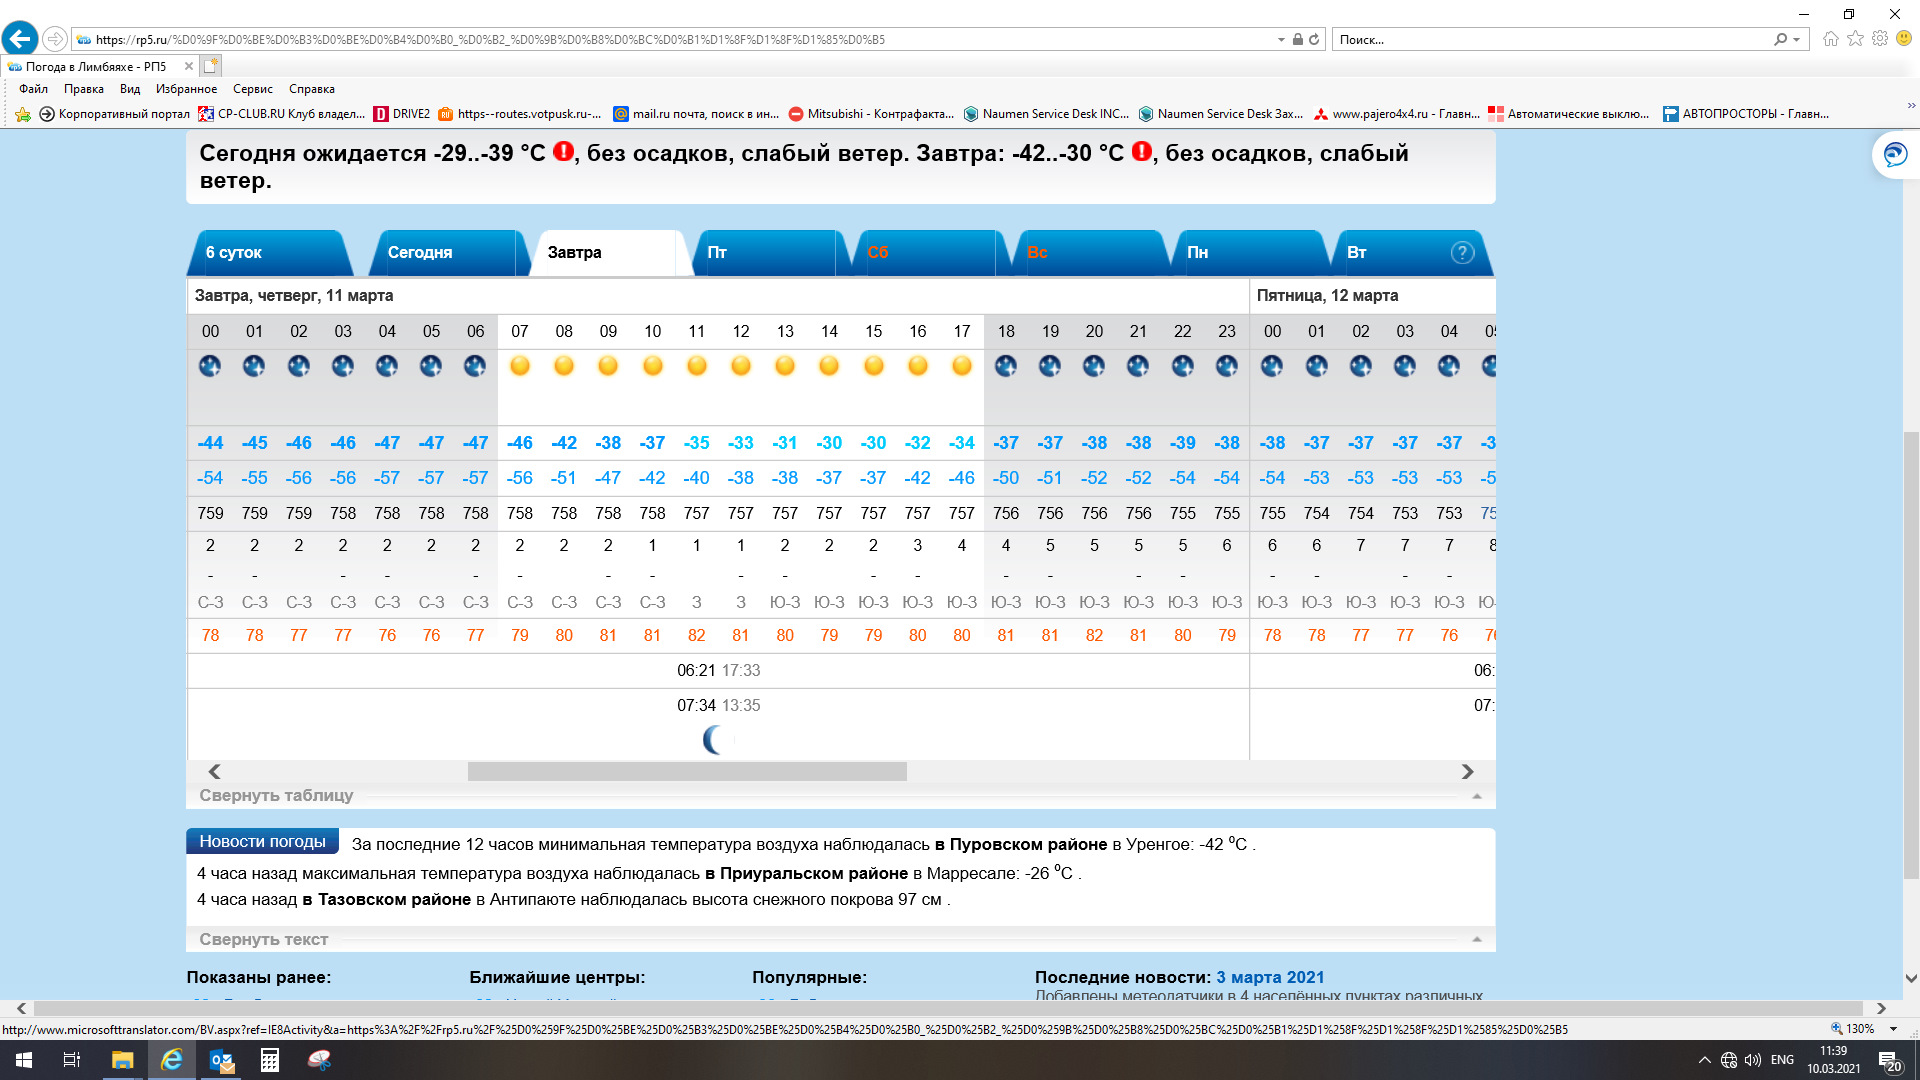This screenshot has height=1080, width=1920.
Task: Open the browser Tools gear icon
Action: 1880,39
